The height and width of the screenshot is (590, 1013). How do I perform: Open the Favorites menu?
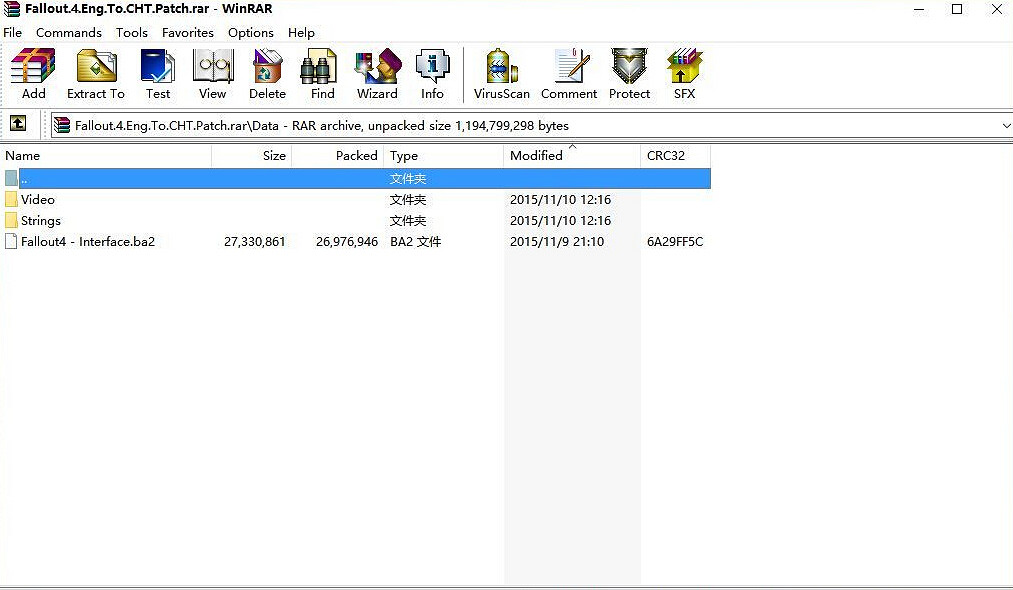pyautogui.click(x=188, y=32)
